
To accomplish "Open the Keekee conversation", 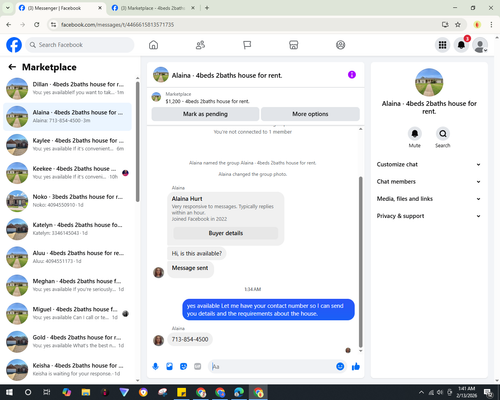I will [x=67, y=173].
